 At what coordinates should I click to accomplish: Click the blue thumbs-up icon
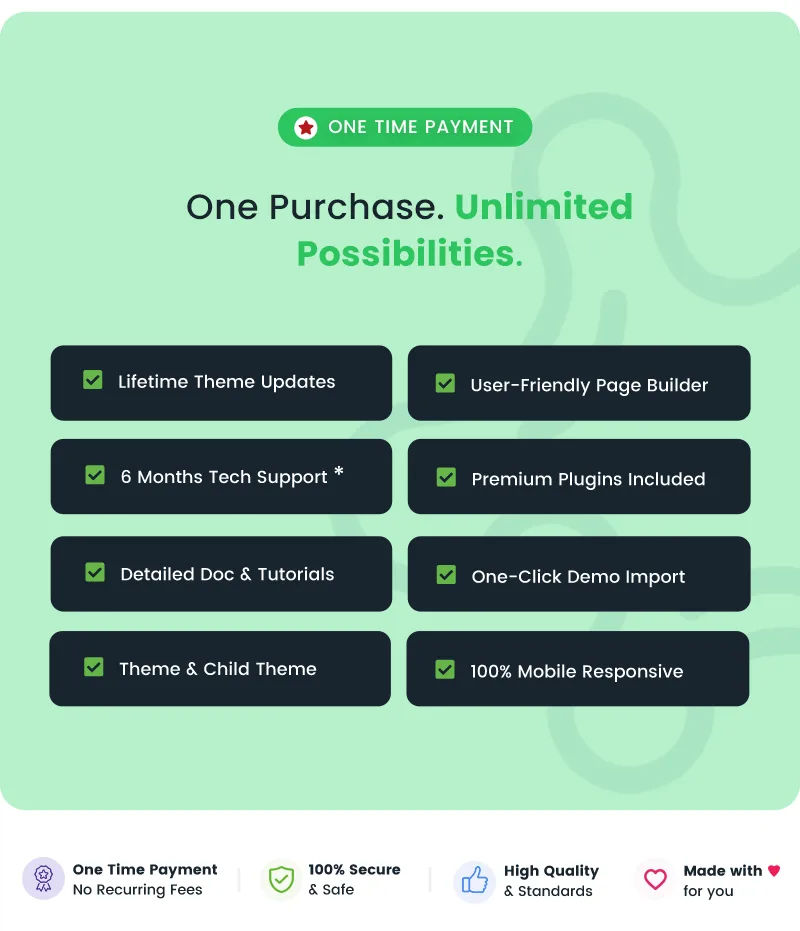click(x=475, y=881)
